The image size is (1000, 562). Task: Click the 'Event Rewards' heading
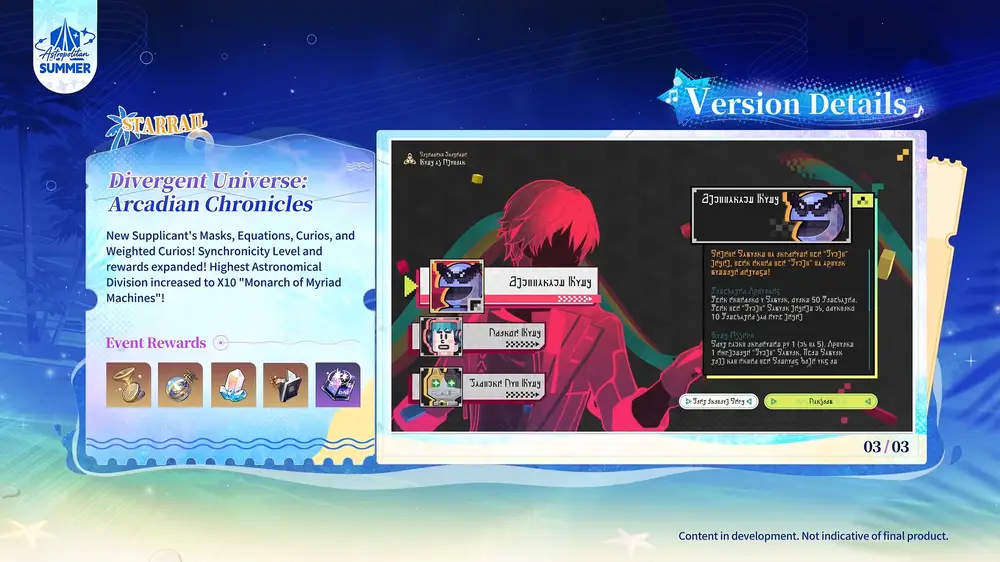click(156, 343)
